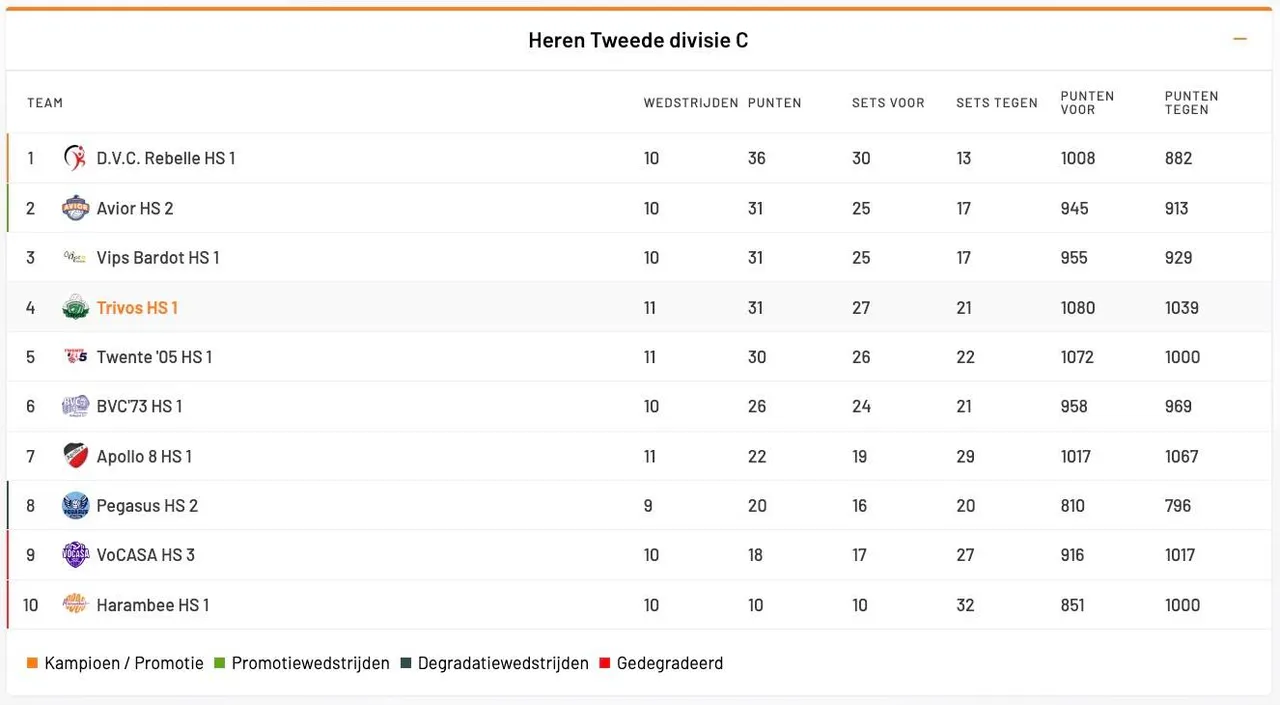This screenshot has width=1280, height=705.
Task: Click the Heren Tweede divisie C title
Action: [638, 41]
